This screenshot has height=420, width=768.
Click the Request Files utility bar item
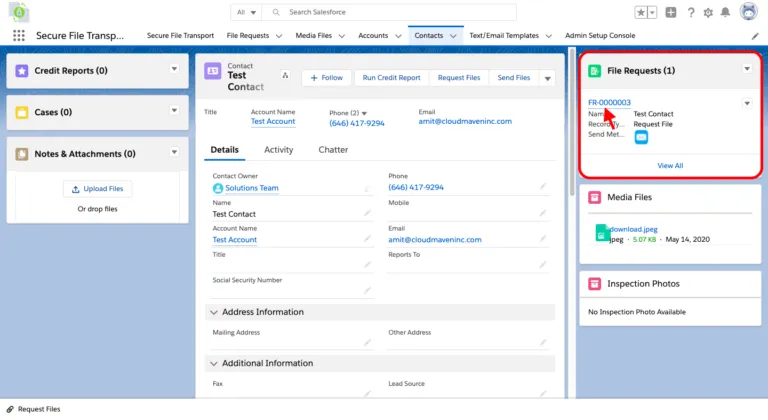coord(33,409)
